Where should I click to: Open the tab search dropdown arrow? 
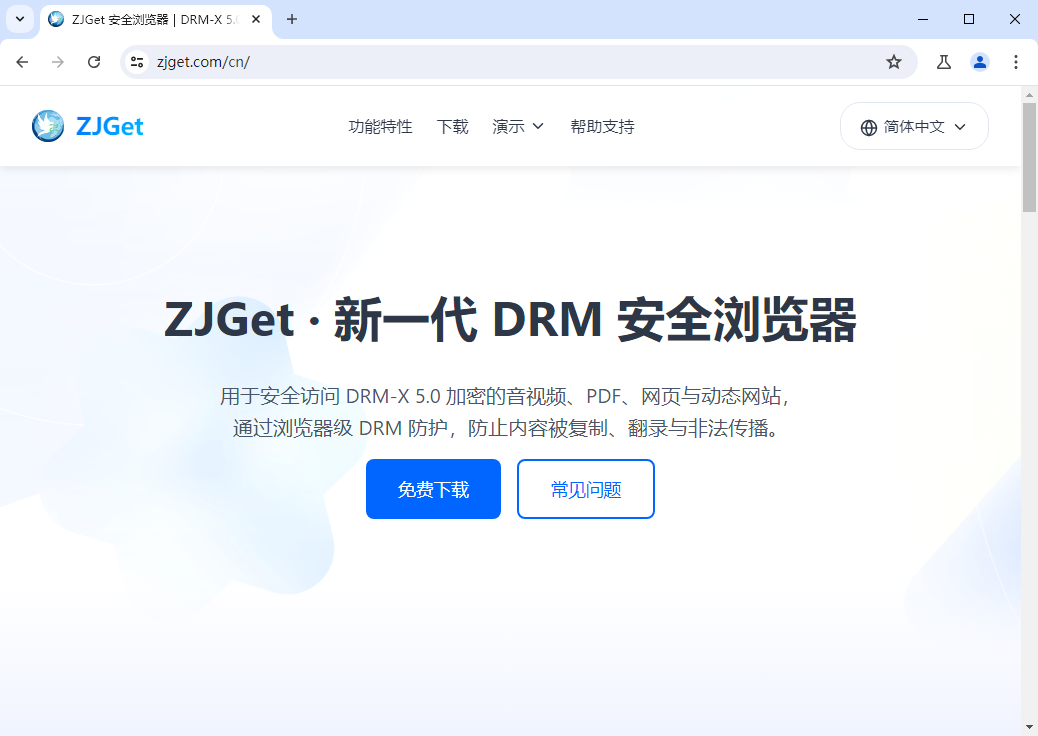(x=20, y=19)
